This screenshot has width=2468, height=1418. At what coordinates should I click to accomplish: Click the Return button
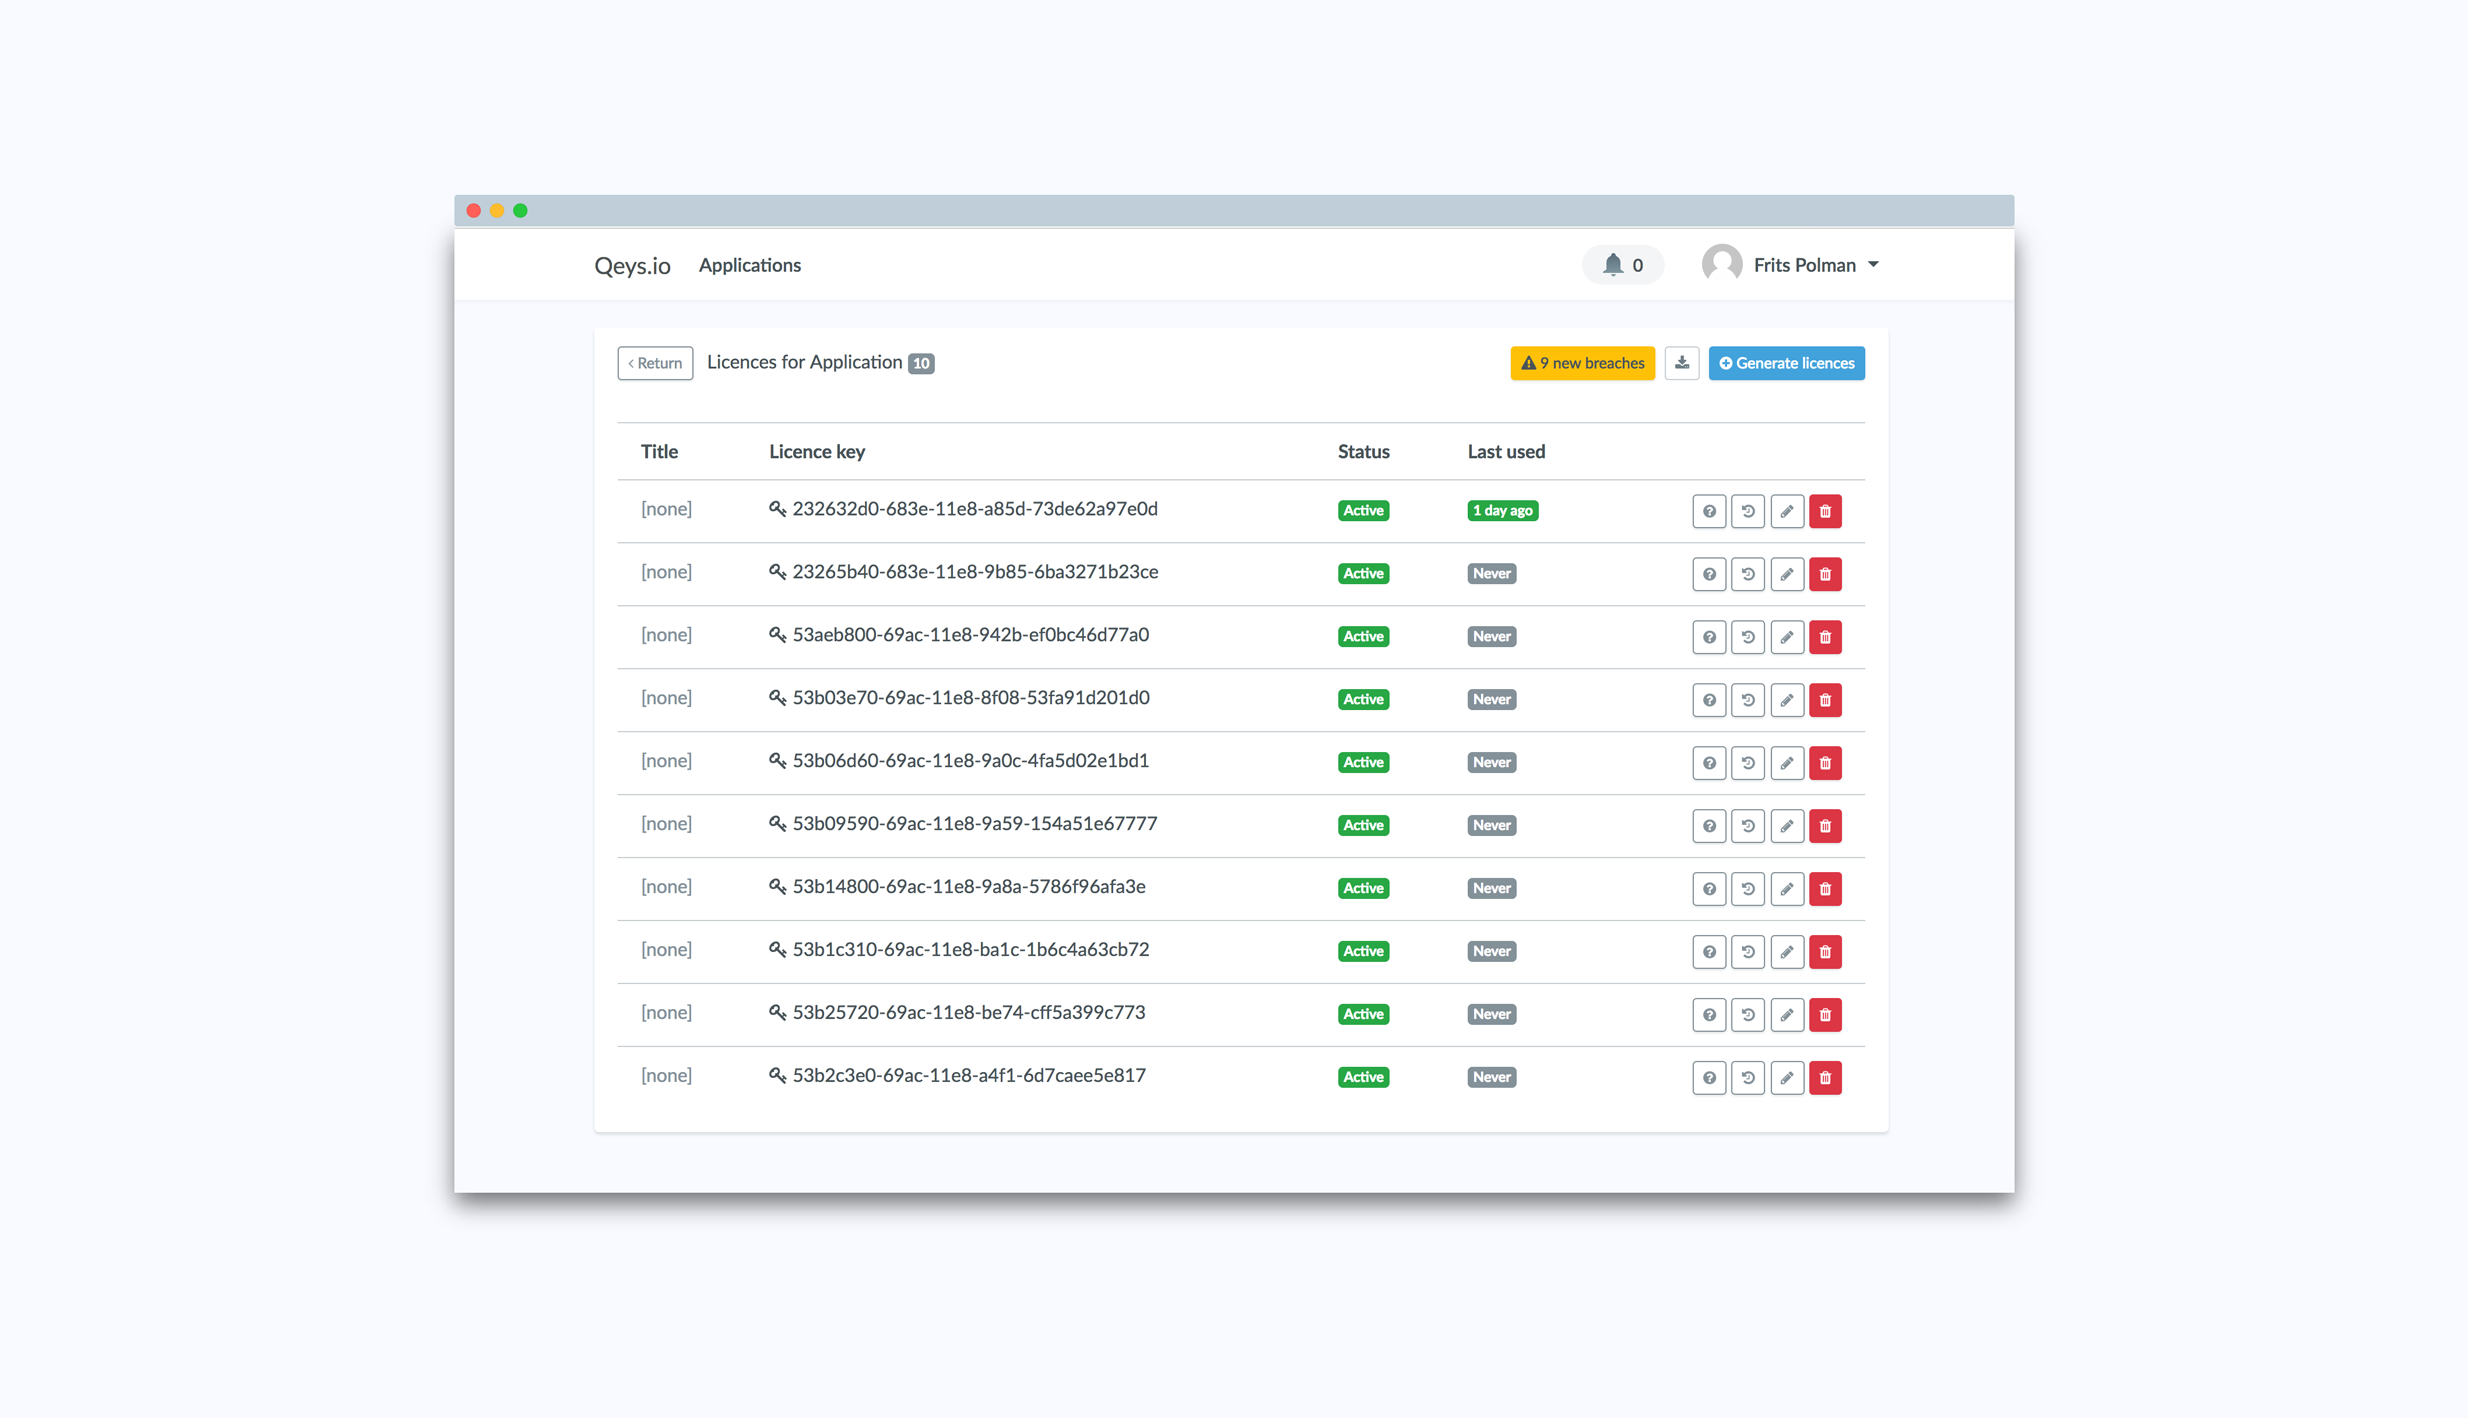(x=654, y=363)
